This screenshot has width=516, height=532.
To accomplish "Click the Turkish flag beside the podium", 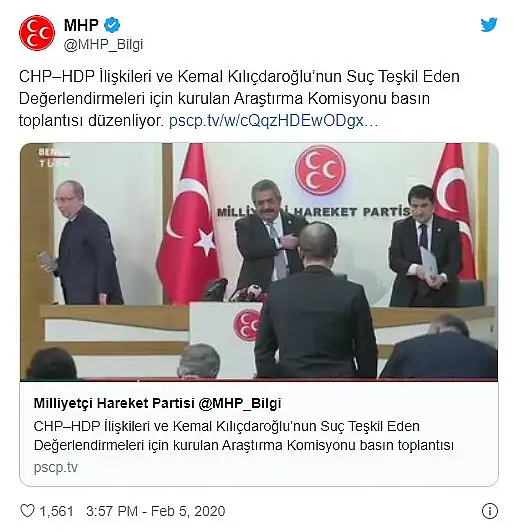I will tap(187, 224).
